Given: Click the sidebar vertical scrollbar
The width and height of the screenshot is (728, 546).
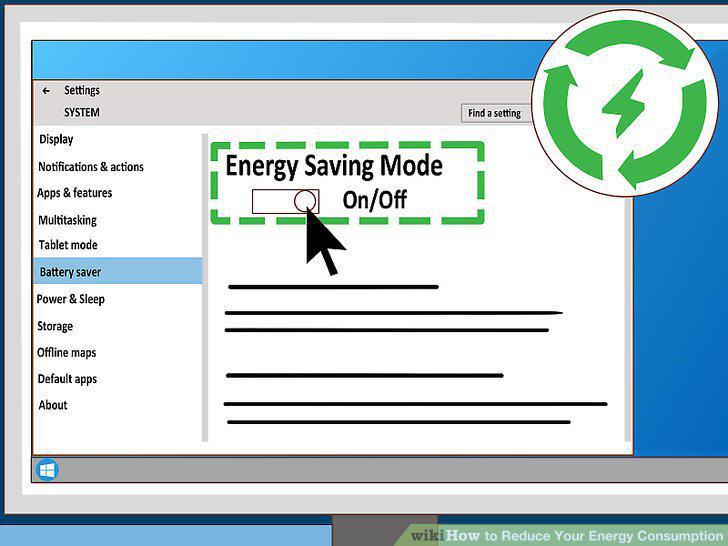Looking at the screenshot, I should 205,287.
